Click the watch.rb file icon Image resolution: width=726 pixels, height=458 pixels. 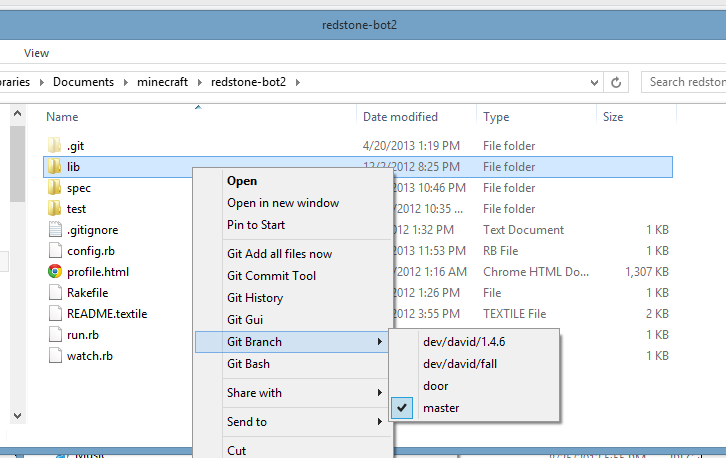coord(55,356)
